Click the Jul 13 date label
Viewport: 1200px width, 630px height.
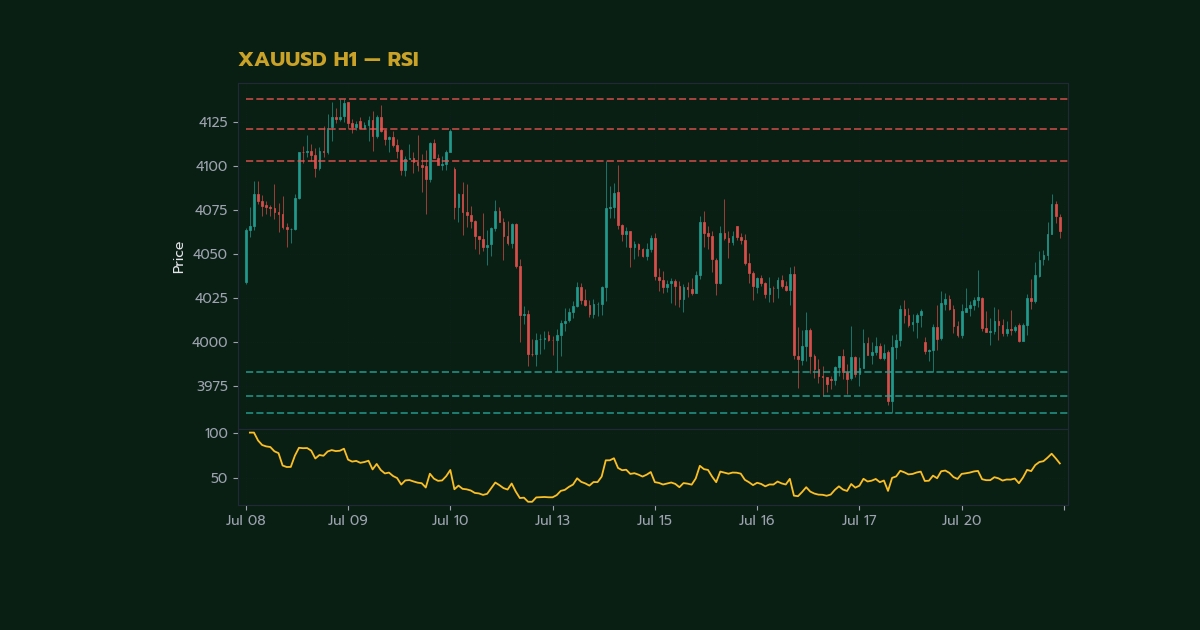(552, 521)
